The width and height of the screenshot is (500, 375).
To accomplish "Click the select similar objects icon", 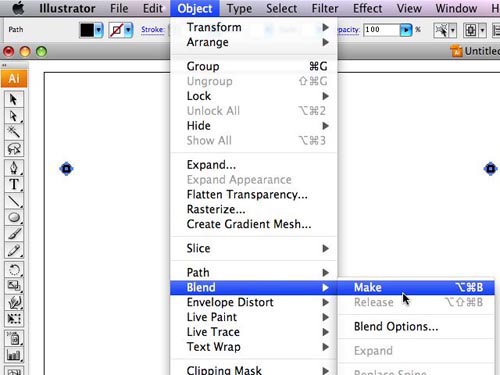I will [x=441, y=30].
